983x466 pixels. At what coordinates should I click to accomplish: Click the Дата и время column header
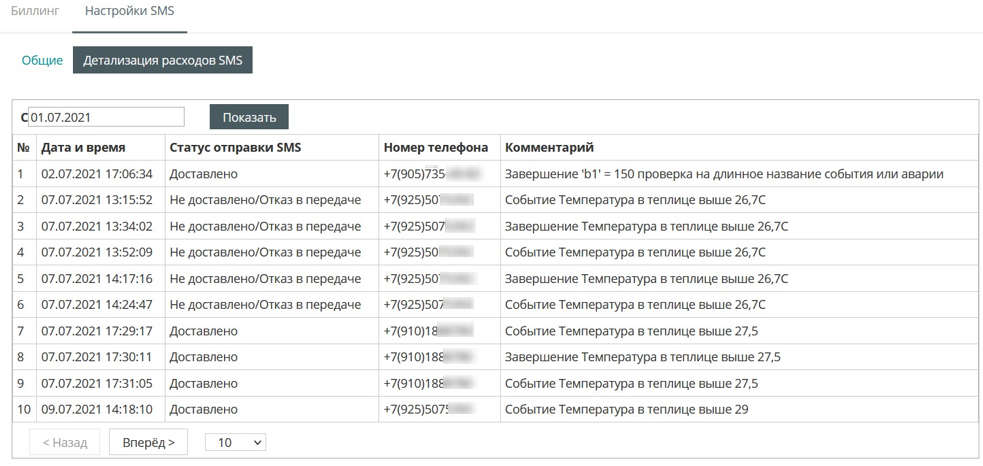(x=83, y=148)
